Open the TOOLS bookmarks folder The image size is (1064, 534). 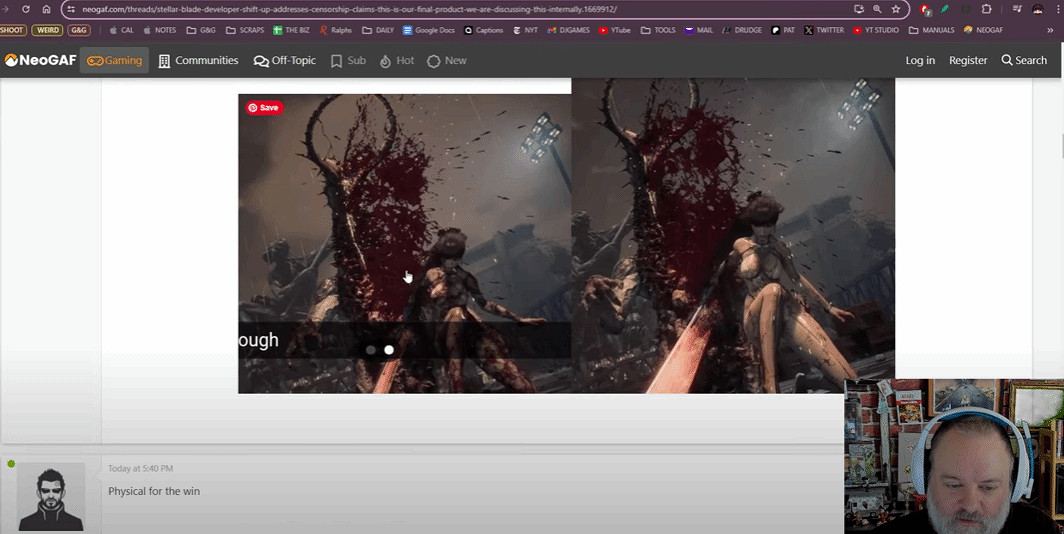tap(658, 30)
